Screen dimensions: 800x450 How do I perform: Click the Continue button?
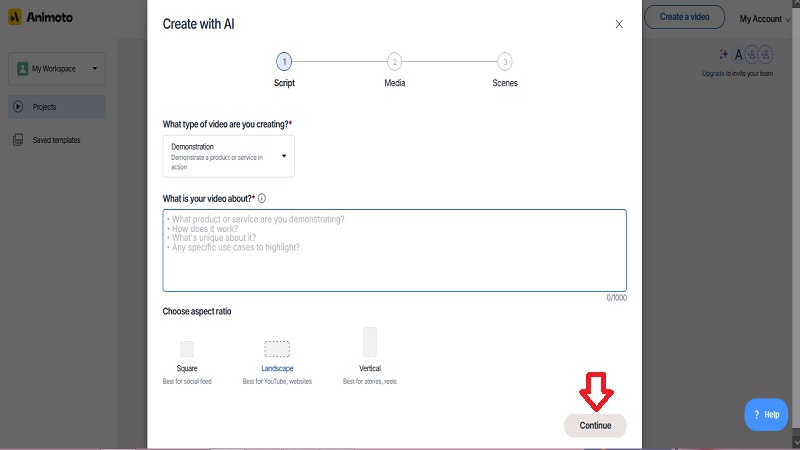point(595,425)
